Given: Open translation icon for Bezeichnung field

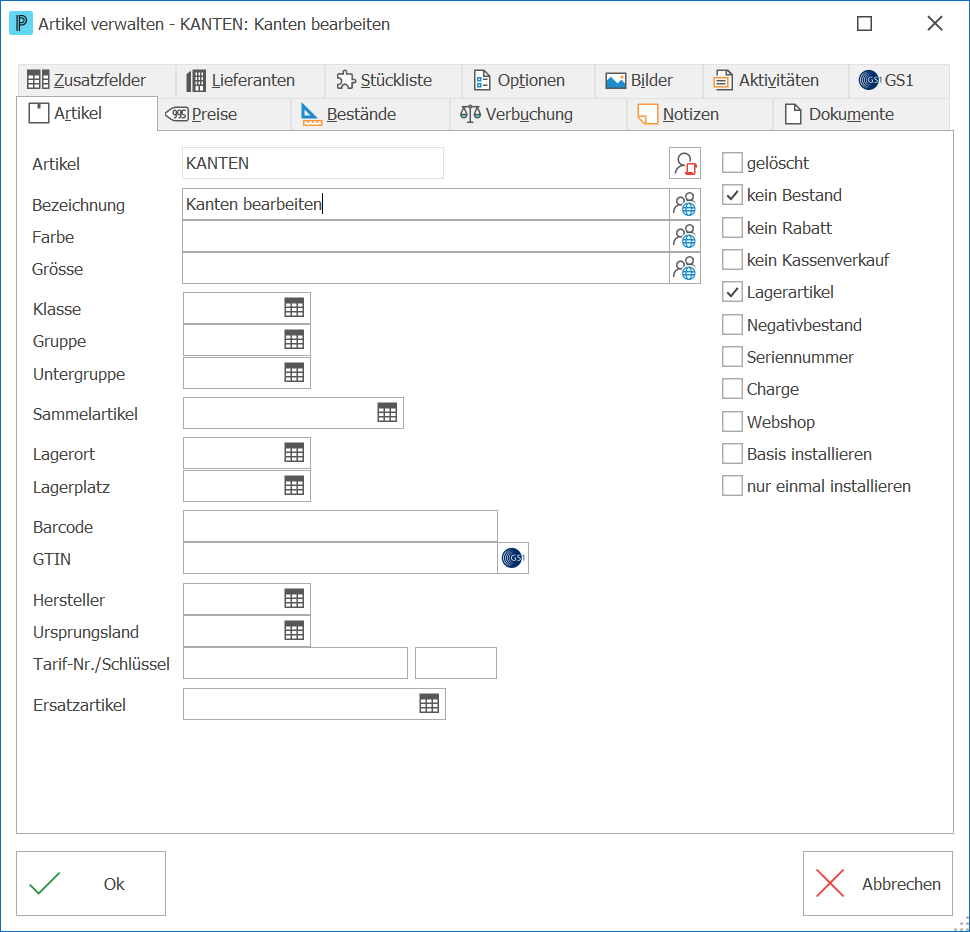Looking at the screenshot, I should click(x=685, y=204).
